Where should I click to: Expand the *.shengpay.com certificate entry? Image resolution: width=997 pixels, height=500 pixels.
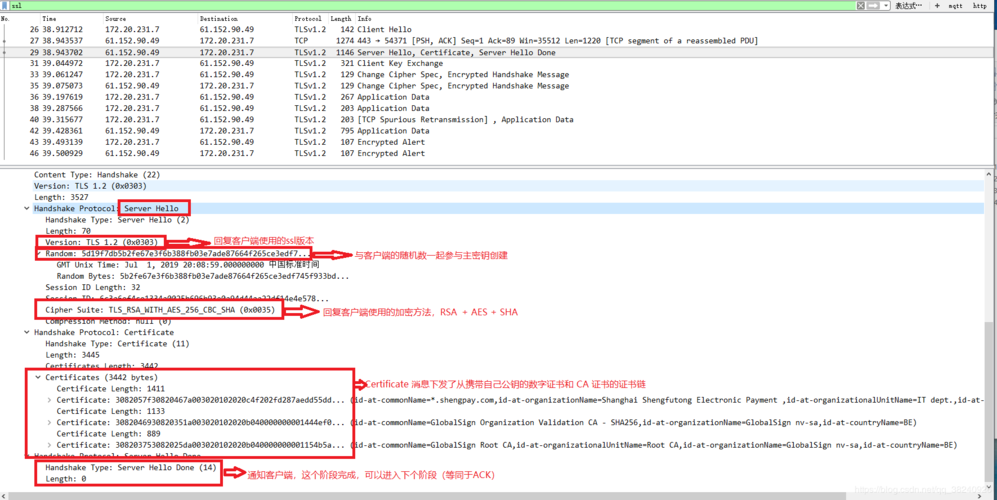pos(50,400)
